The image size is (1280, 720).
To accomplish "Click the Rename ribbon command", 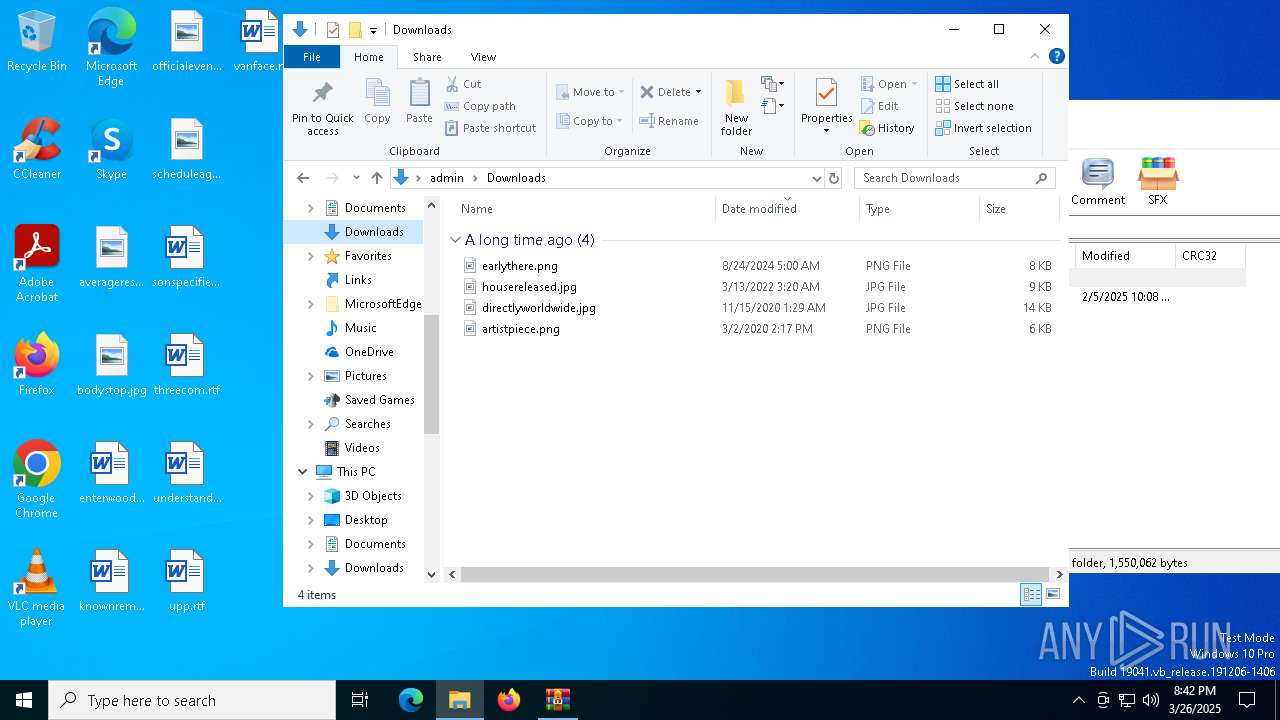I will pyautogui.click(x=669, y=121).
